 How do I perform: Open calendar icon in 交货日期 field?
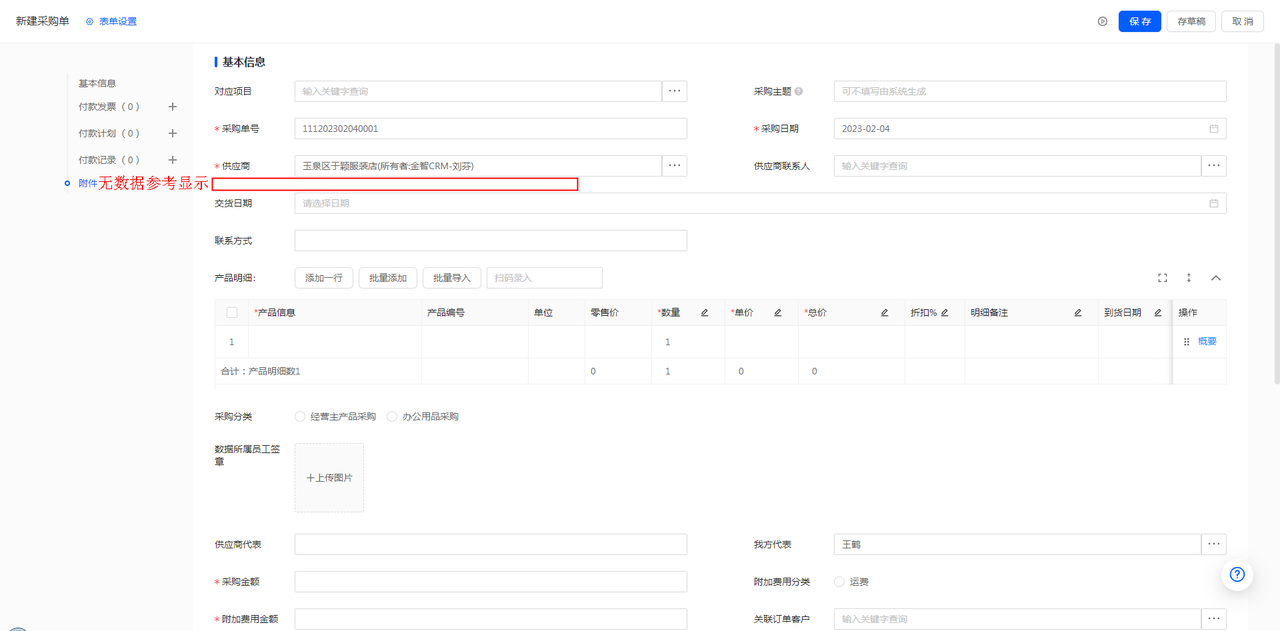1214,203
